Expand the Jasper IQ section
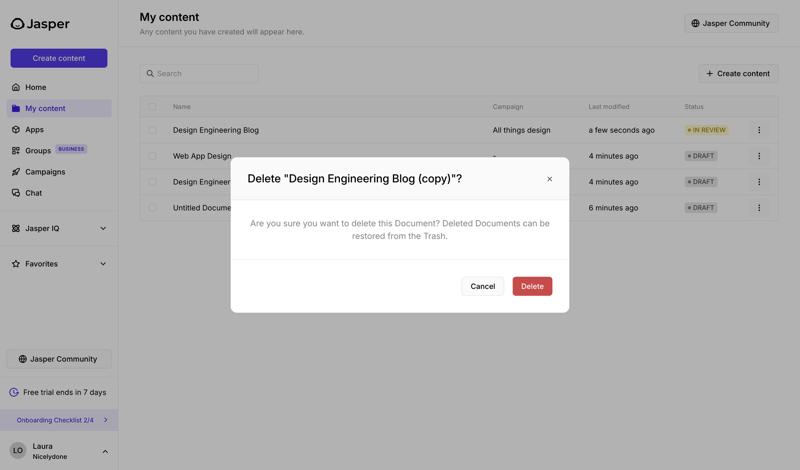800x470 pixels. click(103, 229)
